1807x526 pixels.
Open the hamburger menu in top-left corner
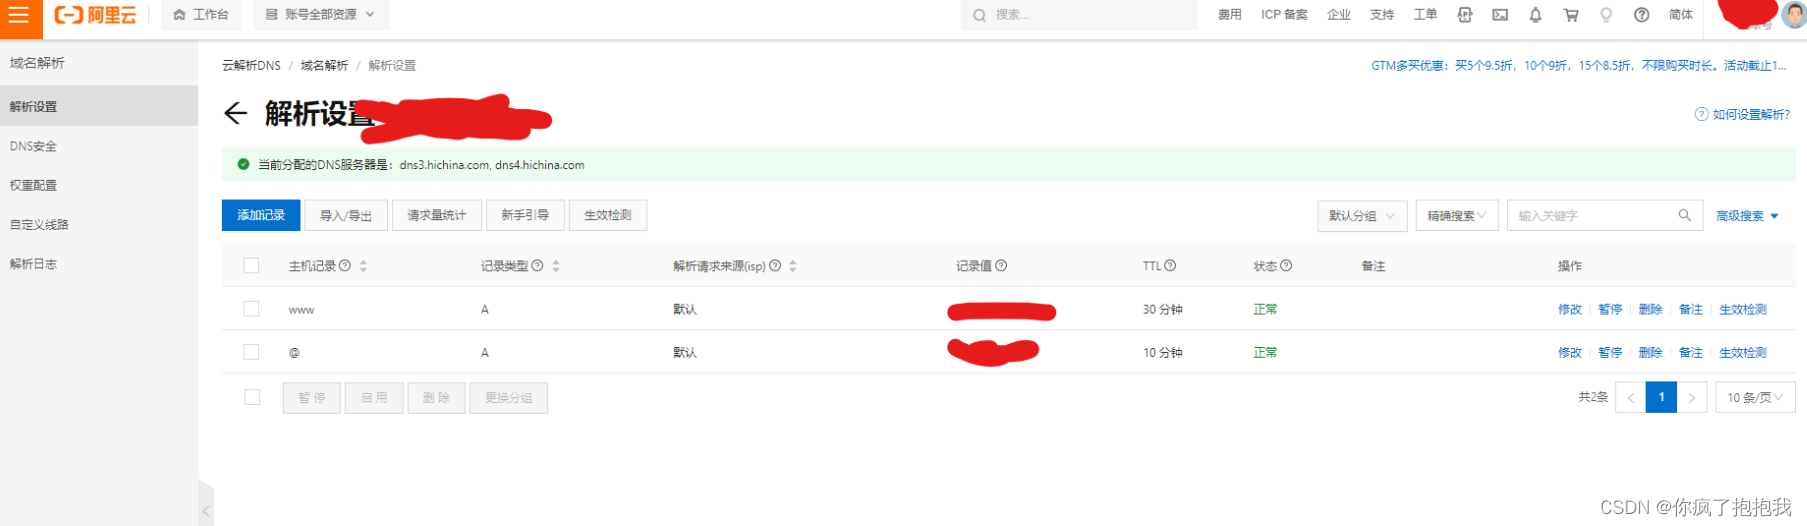20,15
